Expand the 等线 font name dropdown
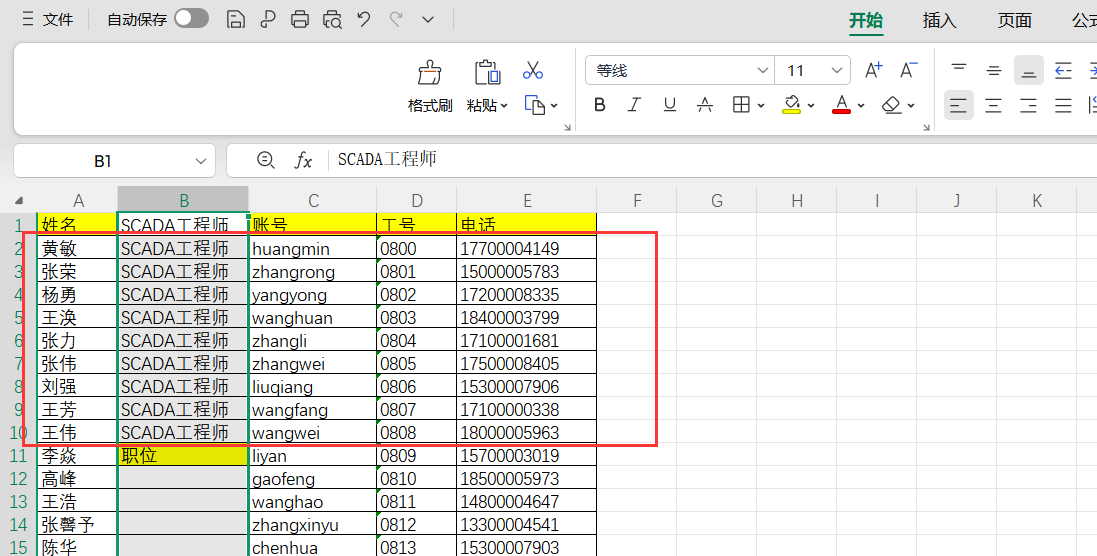The image size is (1097, 556). [761, 70]
